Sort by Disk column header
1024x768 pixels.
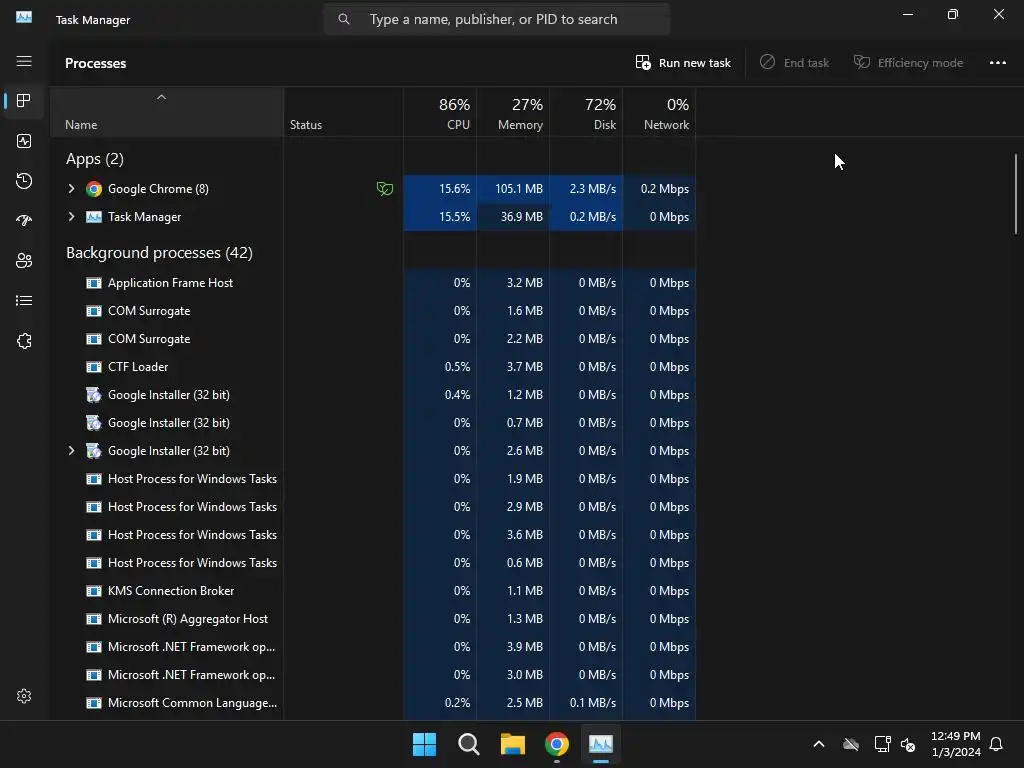(586, 113)
